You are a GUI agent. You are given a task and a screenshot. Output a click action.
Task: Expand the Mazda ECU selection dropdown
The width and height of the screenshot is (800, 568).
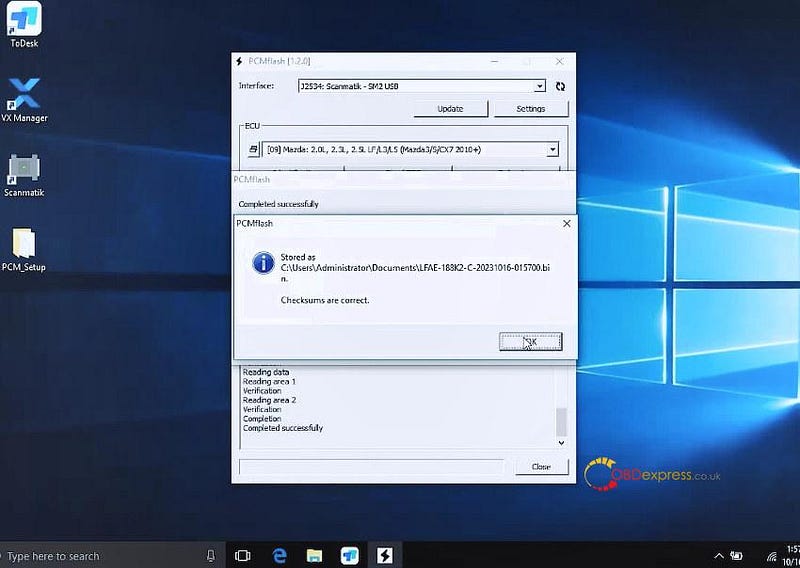(x=553, y=150)
